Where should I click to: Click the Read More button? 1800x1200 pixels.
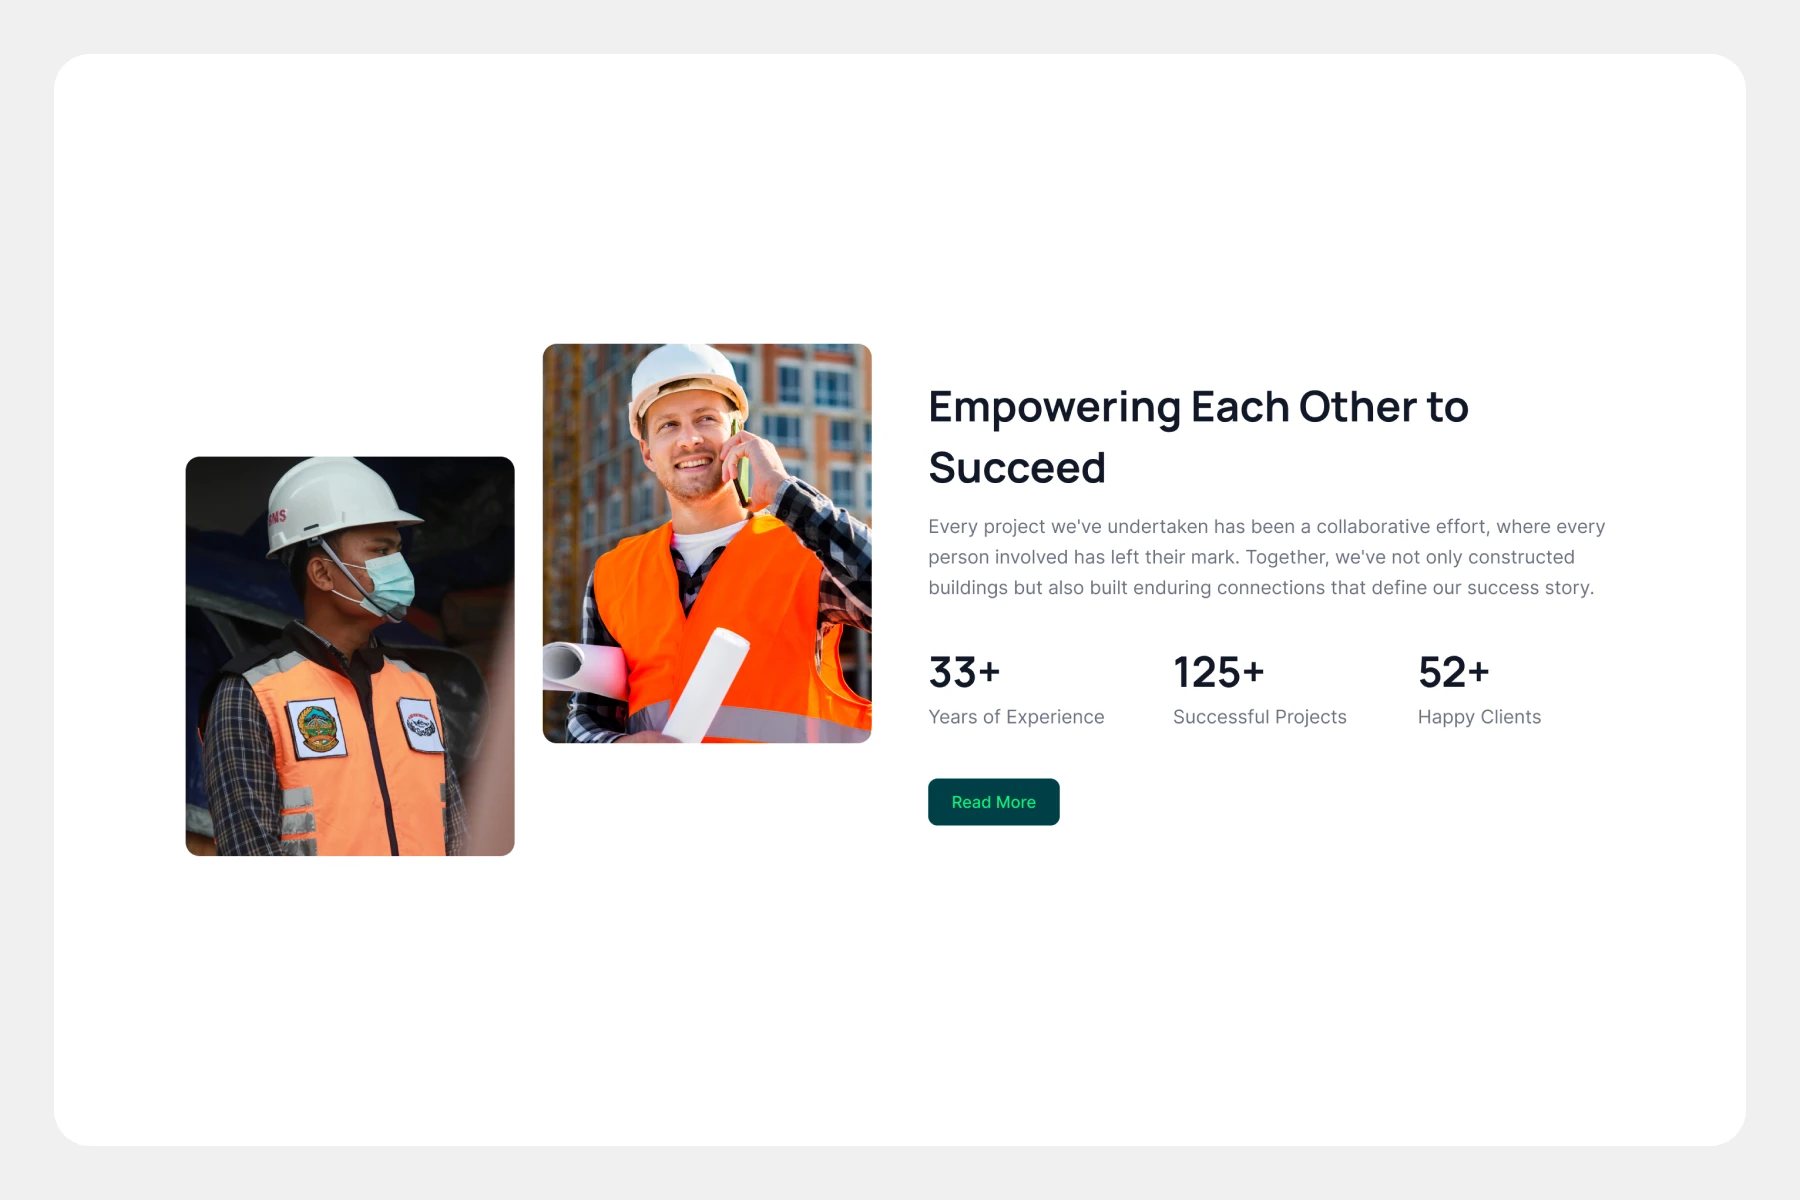[993, 802]
